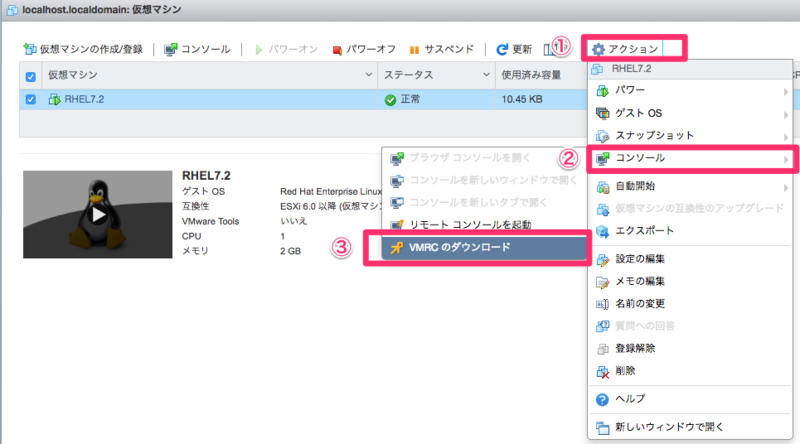Open the ゲスト OS submenu
800x444 pixels.
[x=690, y=113]
